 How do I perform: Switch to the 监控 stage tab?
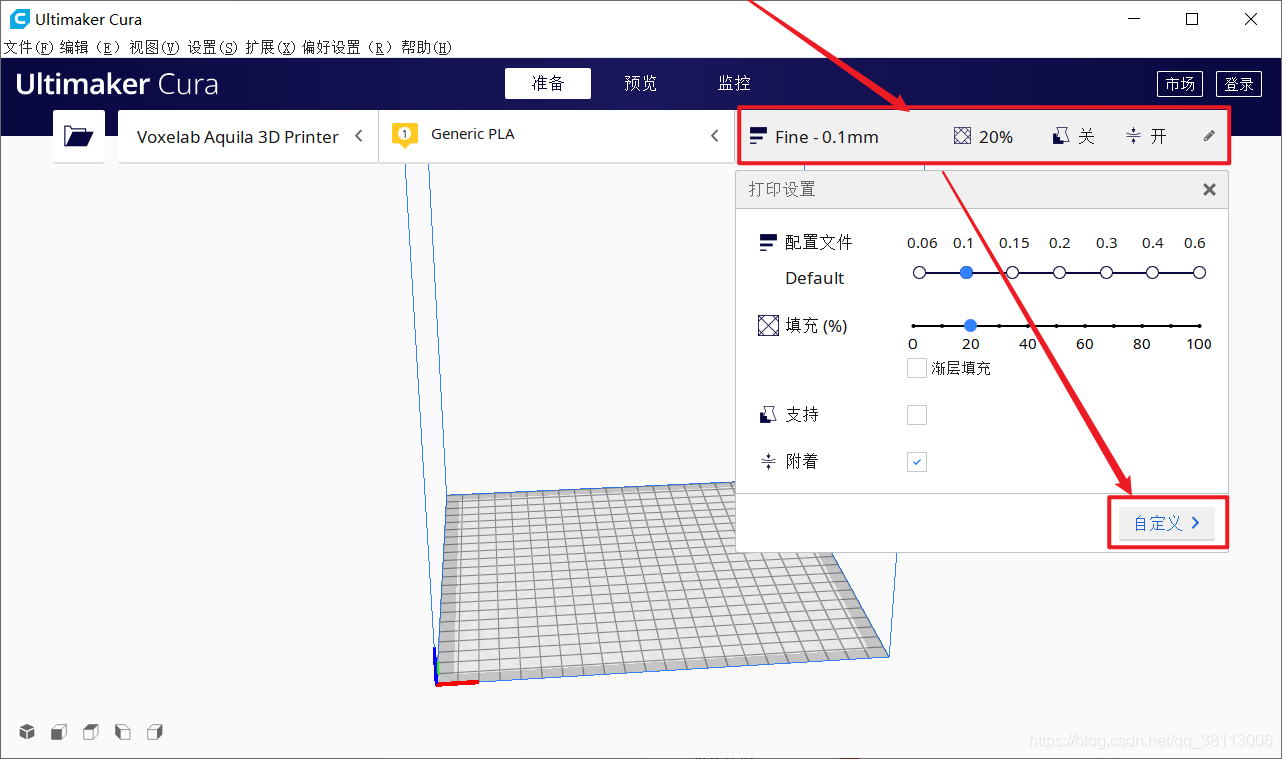[x=734, y=84]
